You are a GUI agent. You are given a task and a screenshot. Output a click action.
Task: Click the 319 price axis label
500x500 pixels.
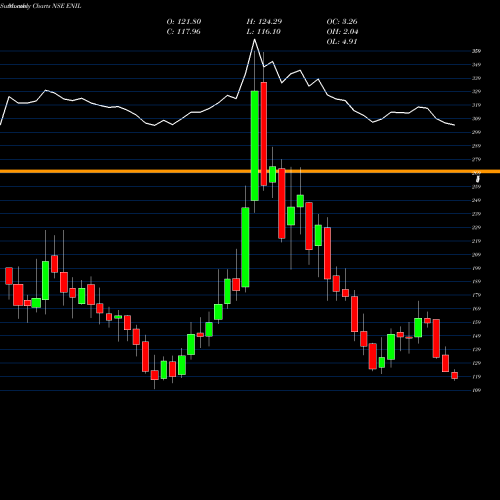point(476,105)
